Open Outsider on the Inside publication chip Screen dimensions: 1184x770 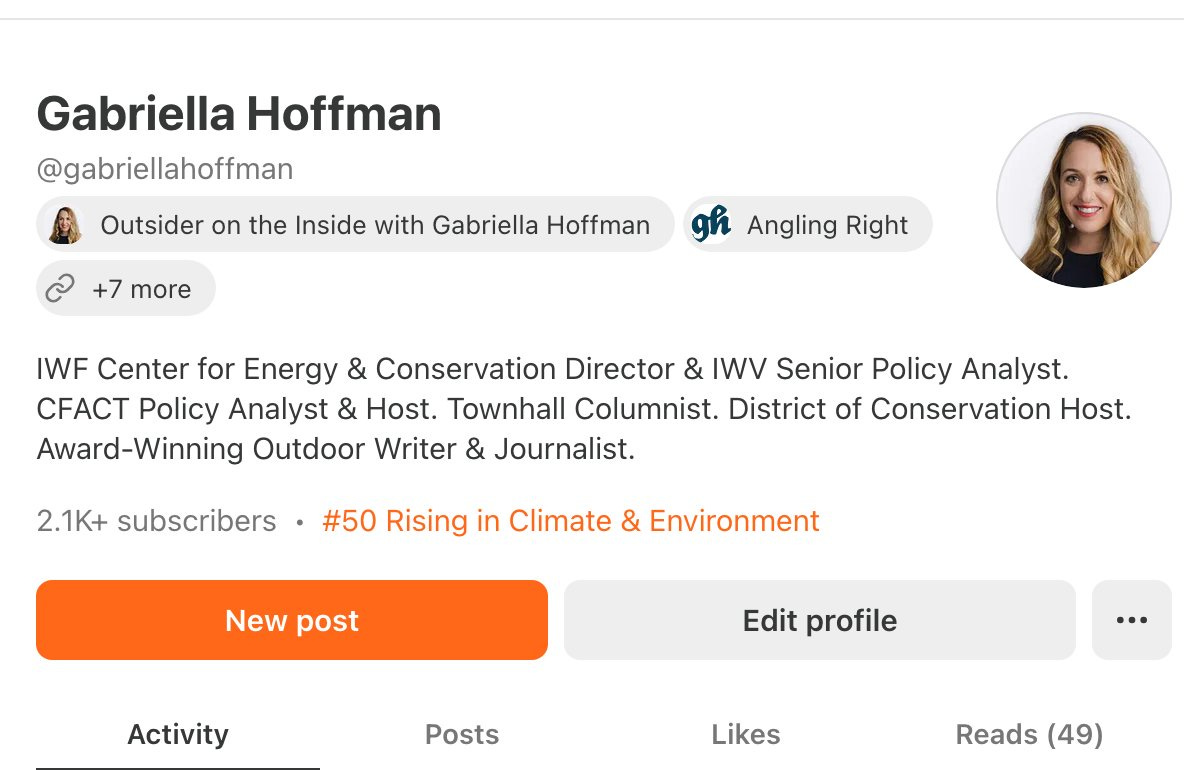click(x=355, y=224)
